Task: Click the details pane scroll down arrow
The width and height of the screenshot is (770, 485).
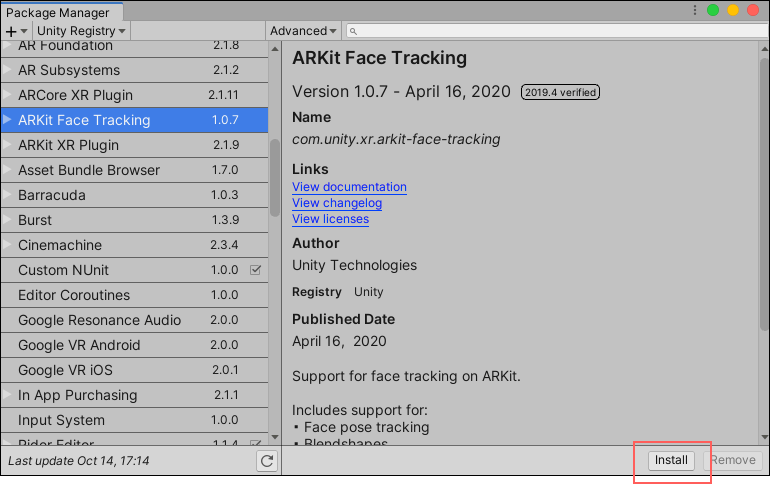Action: click(x=764, y=437)
